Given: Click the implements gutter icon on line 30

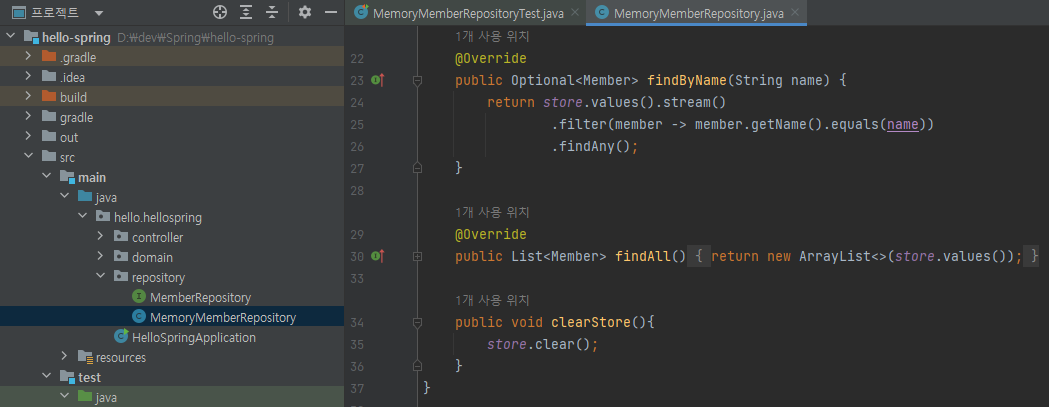Looking at the screenshot, I should (378, 256).
